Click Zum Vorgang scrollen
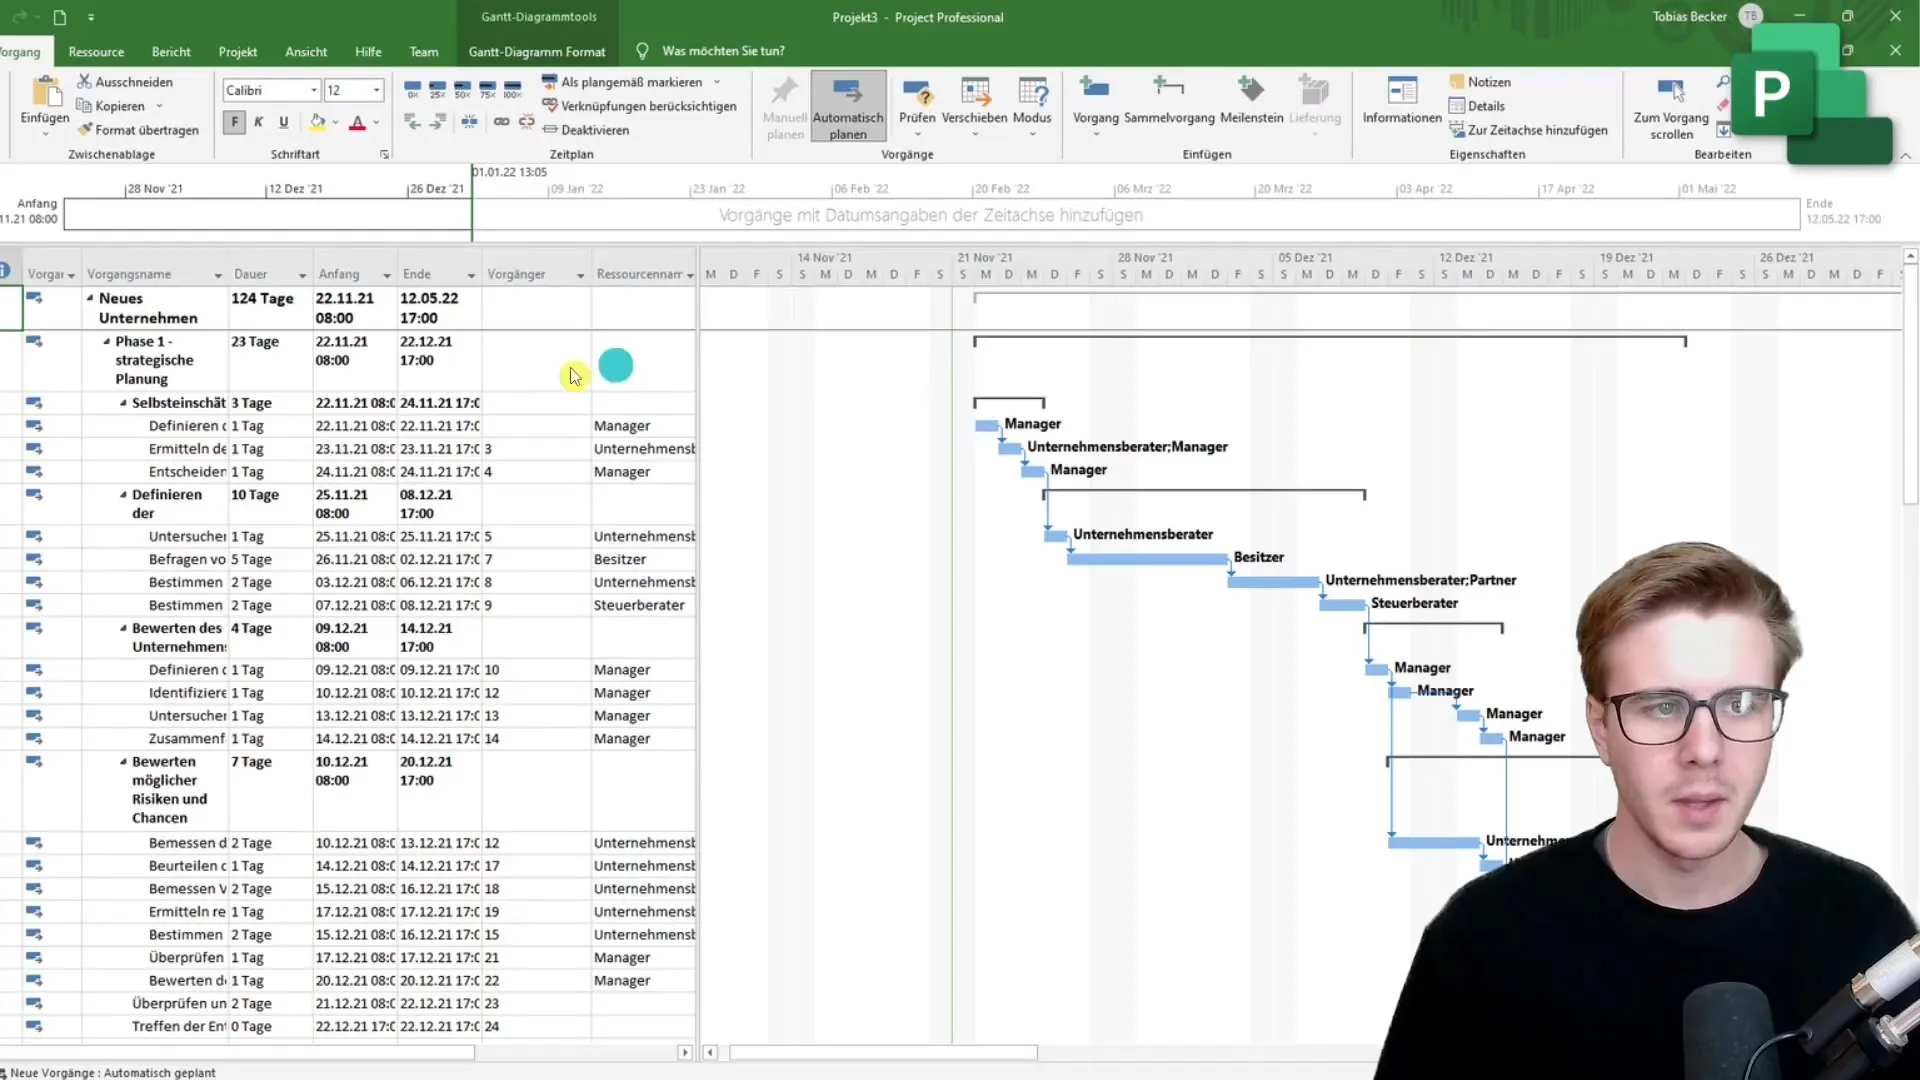The height and width of the screenshot is (1080, 1920). point(1671,108)
